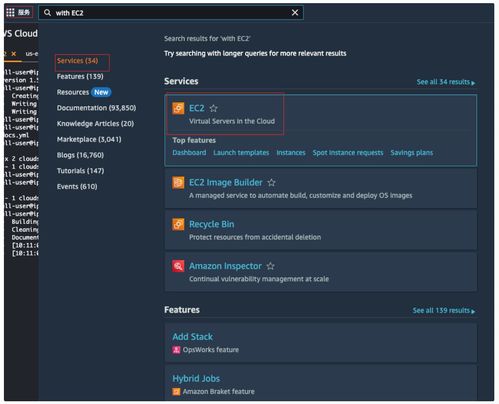The width and height of the screenshot is (499, 404).
Task: Open the Launch templates feature link
Action: pos(241,153)
